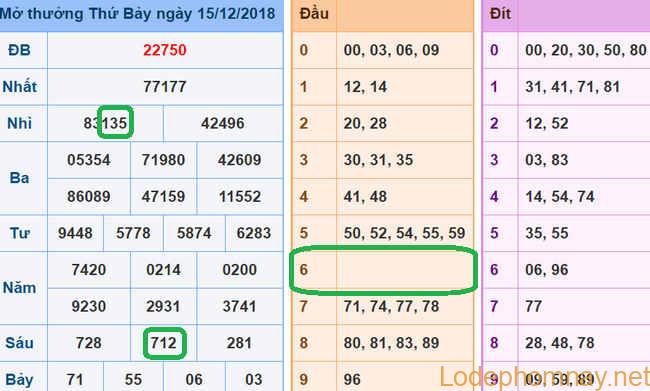Click the empty Đầu row digit 6
This screenshot has width=650, height=391.
[304, 270]
